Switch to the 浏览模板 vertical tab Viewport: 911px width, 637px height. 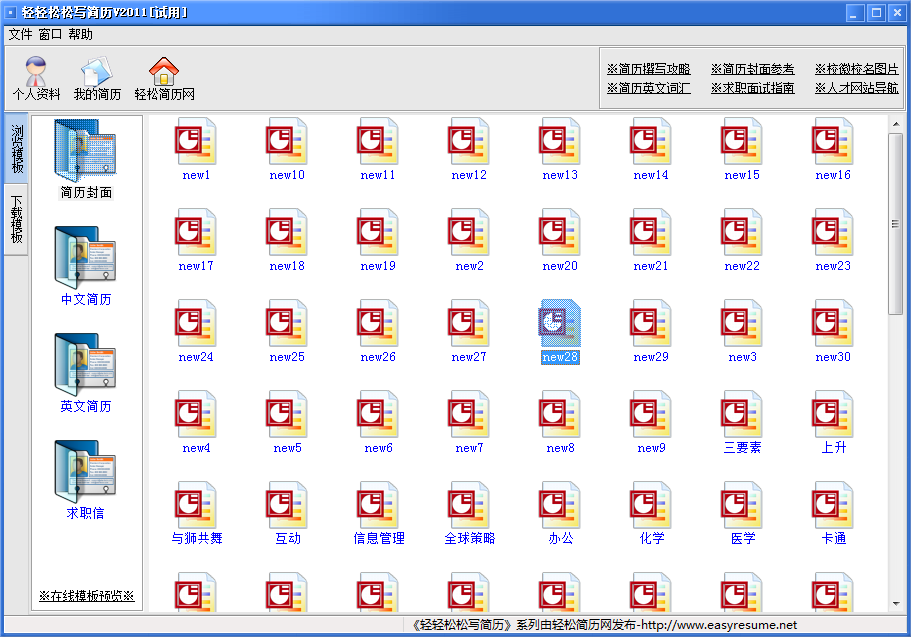click(17, 149)
